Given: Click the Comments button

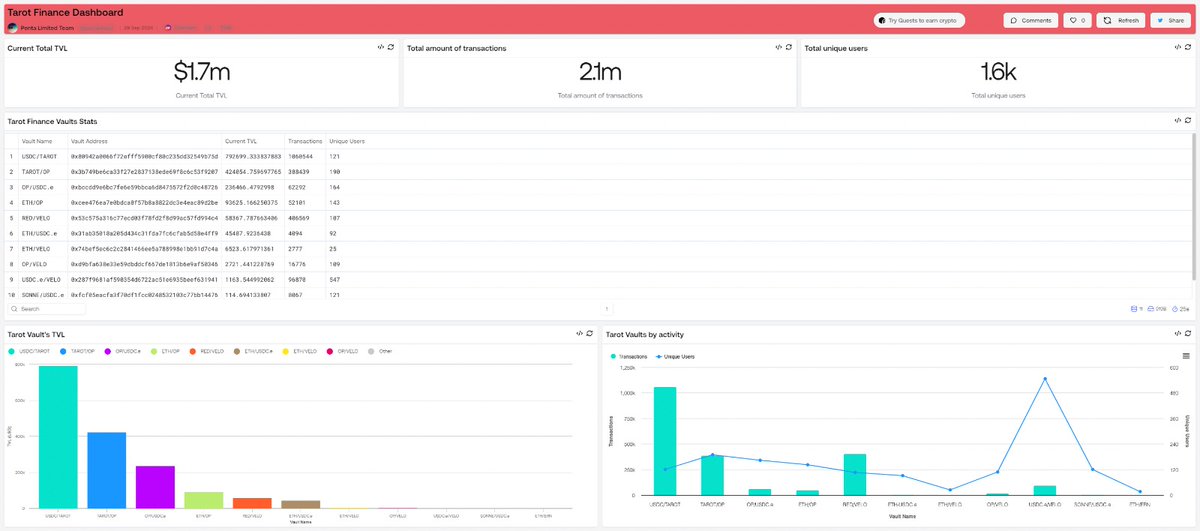Looking at the screenshot, I should (1030, 20).
